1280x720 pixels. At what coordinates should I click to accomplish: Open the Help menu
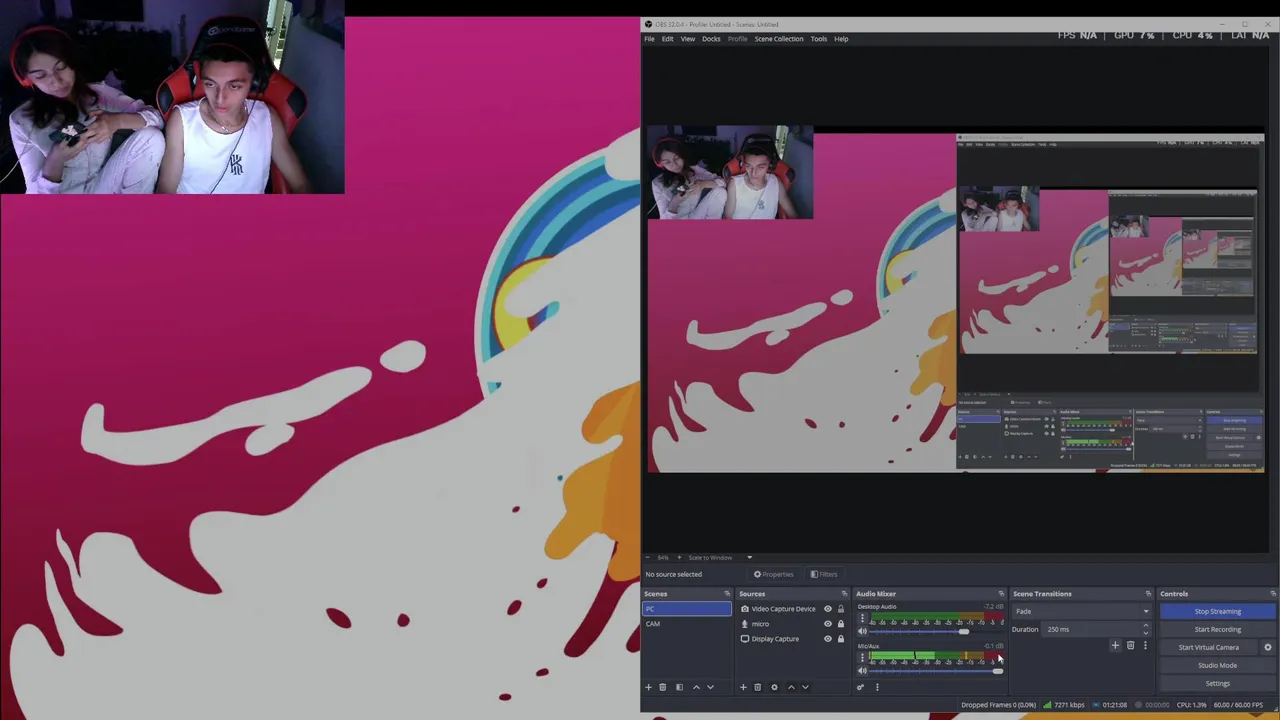[x=841, y=39]
